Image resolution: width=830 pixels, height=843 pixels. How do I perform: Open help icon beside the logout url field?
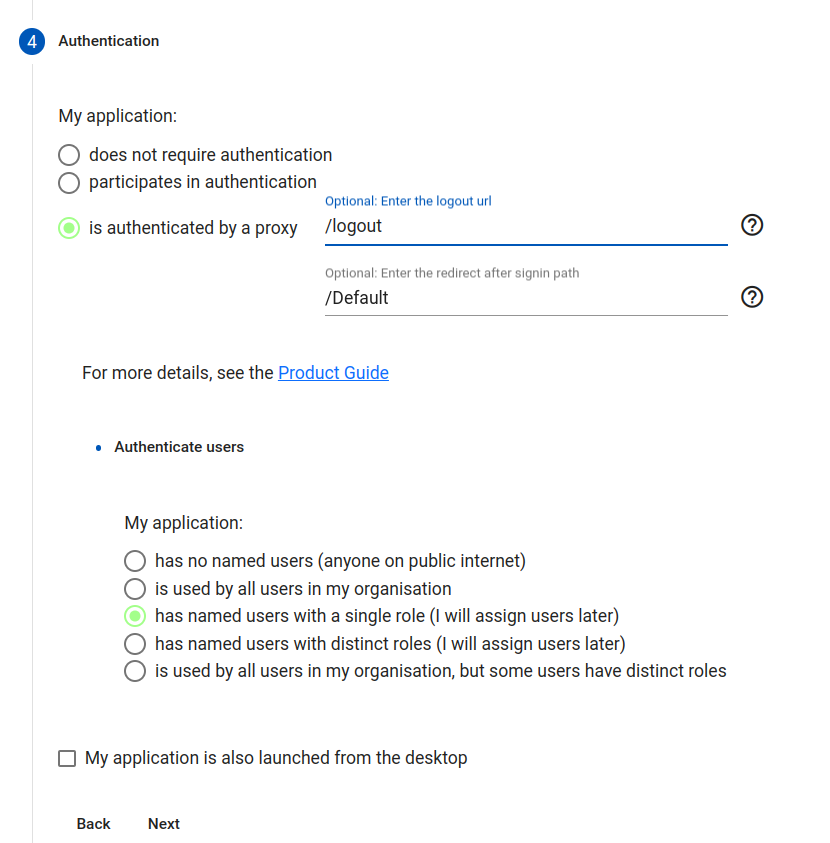pyautogui.click(x=752, y=225)
